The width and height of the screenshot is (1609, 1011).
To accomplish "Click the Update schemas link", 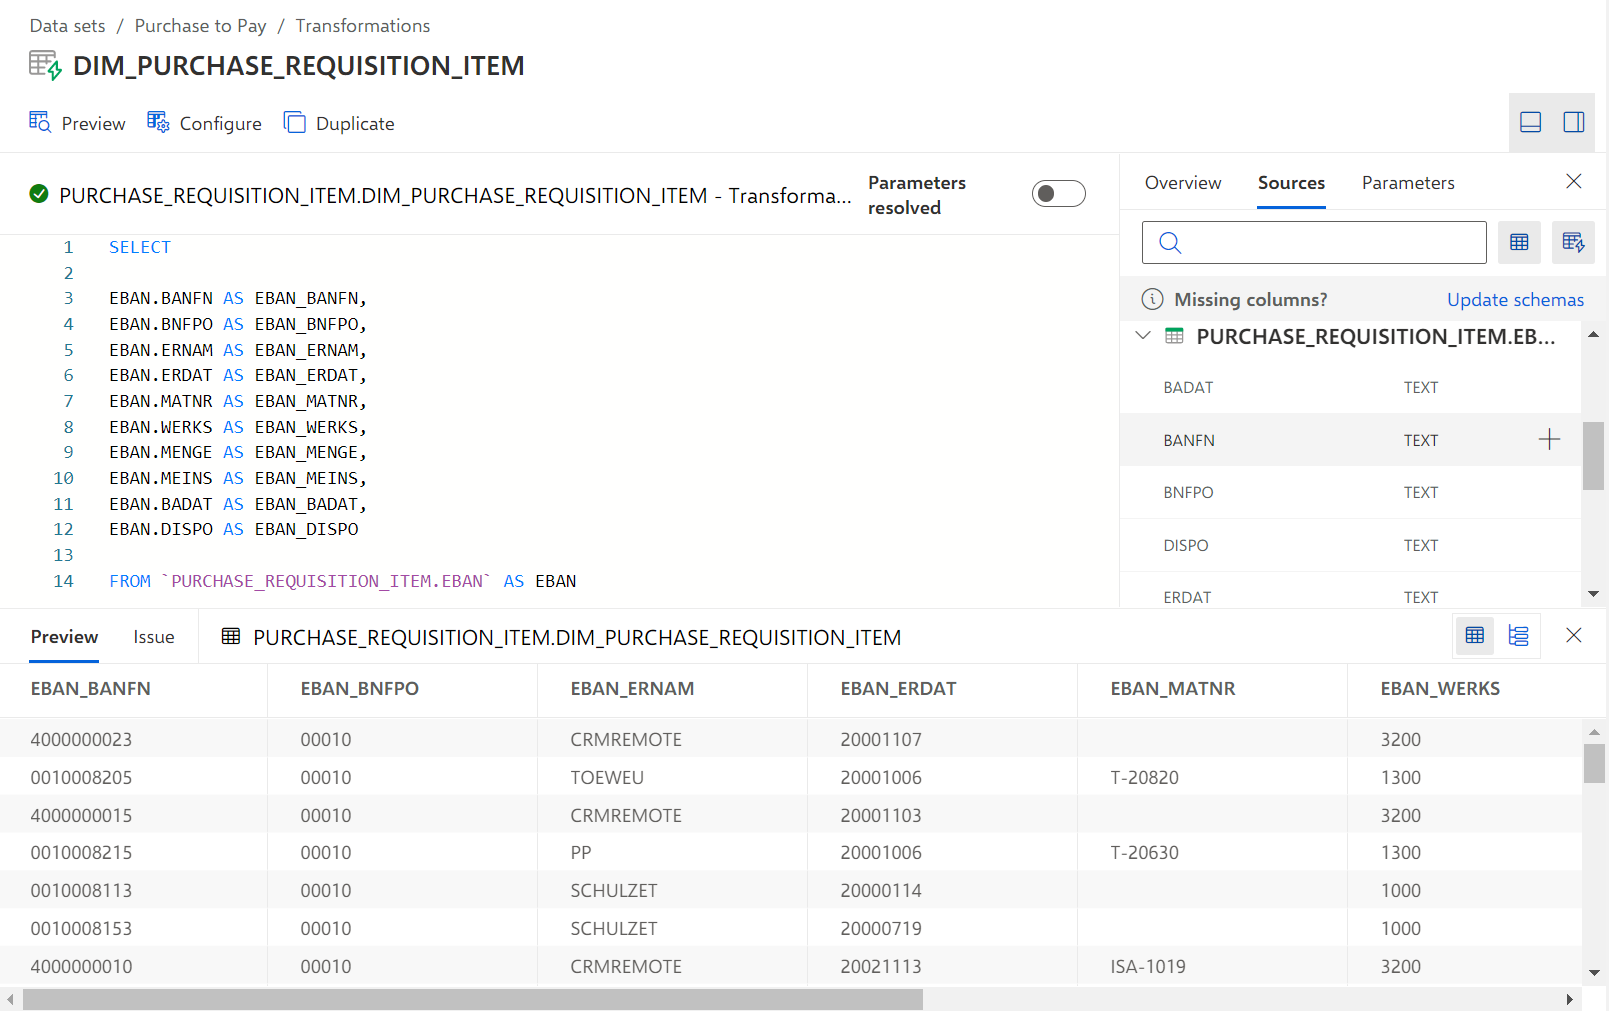I will pos(1515,300).
